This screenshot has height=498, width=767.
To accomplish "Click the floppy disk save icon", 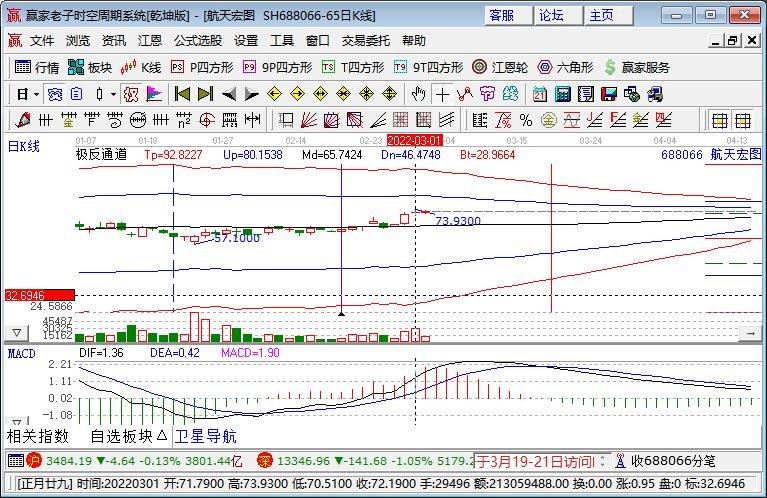I will pos(609,94).
